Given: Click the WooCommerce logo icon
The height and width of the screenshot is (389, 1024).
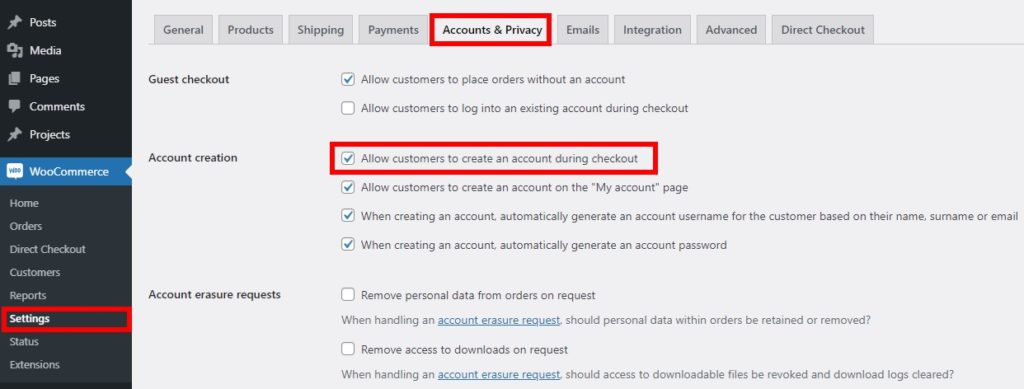Looking at the screenshot, I should pos(14,172).
